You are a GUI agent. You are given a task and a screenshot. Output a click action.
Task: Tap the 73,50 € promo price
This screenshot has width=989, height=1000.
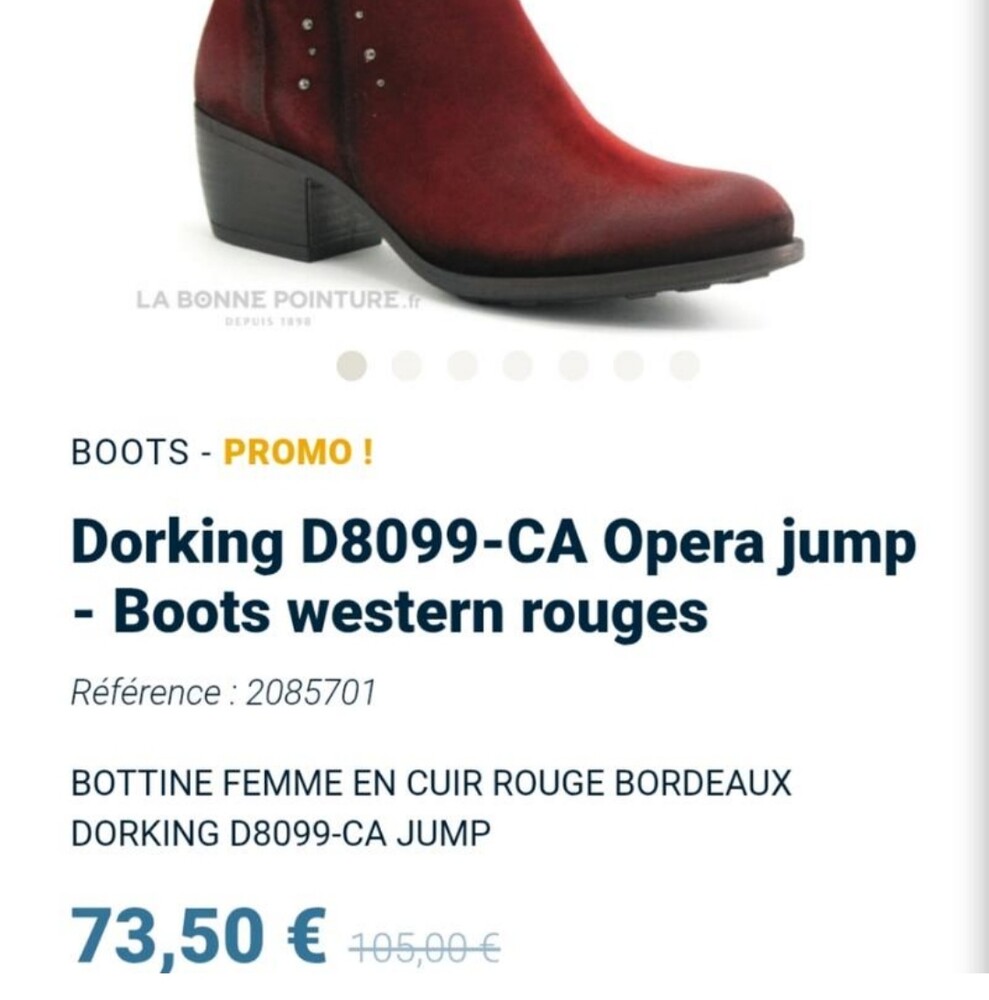(x=199, y=936)
